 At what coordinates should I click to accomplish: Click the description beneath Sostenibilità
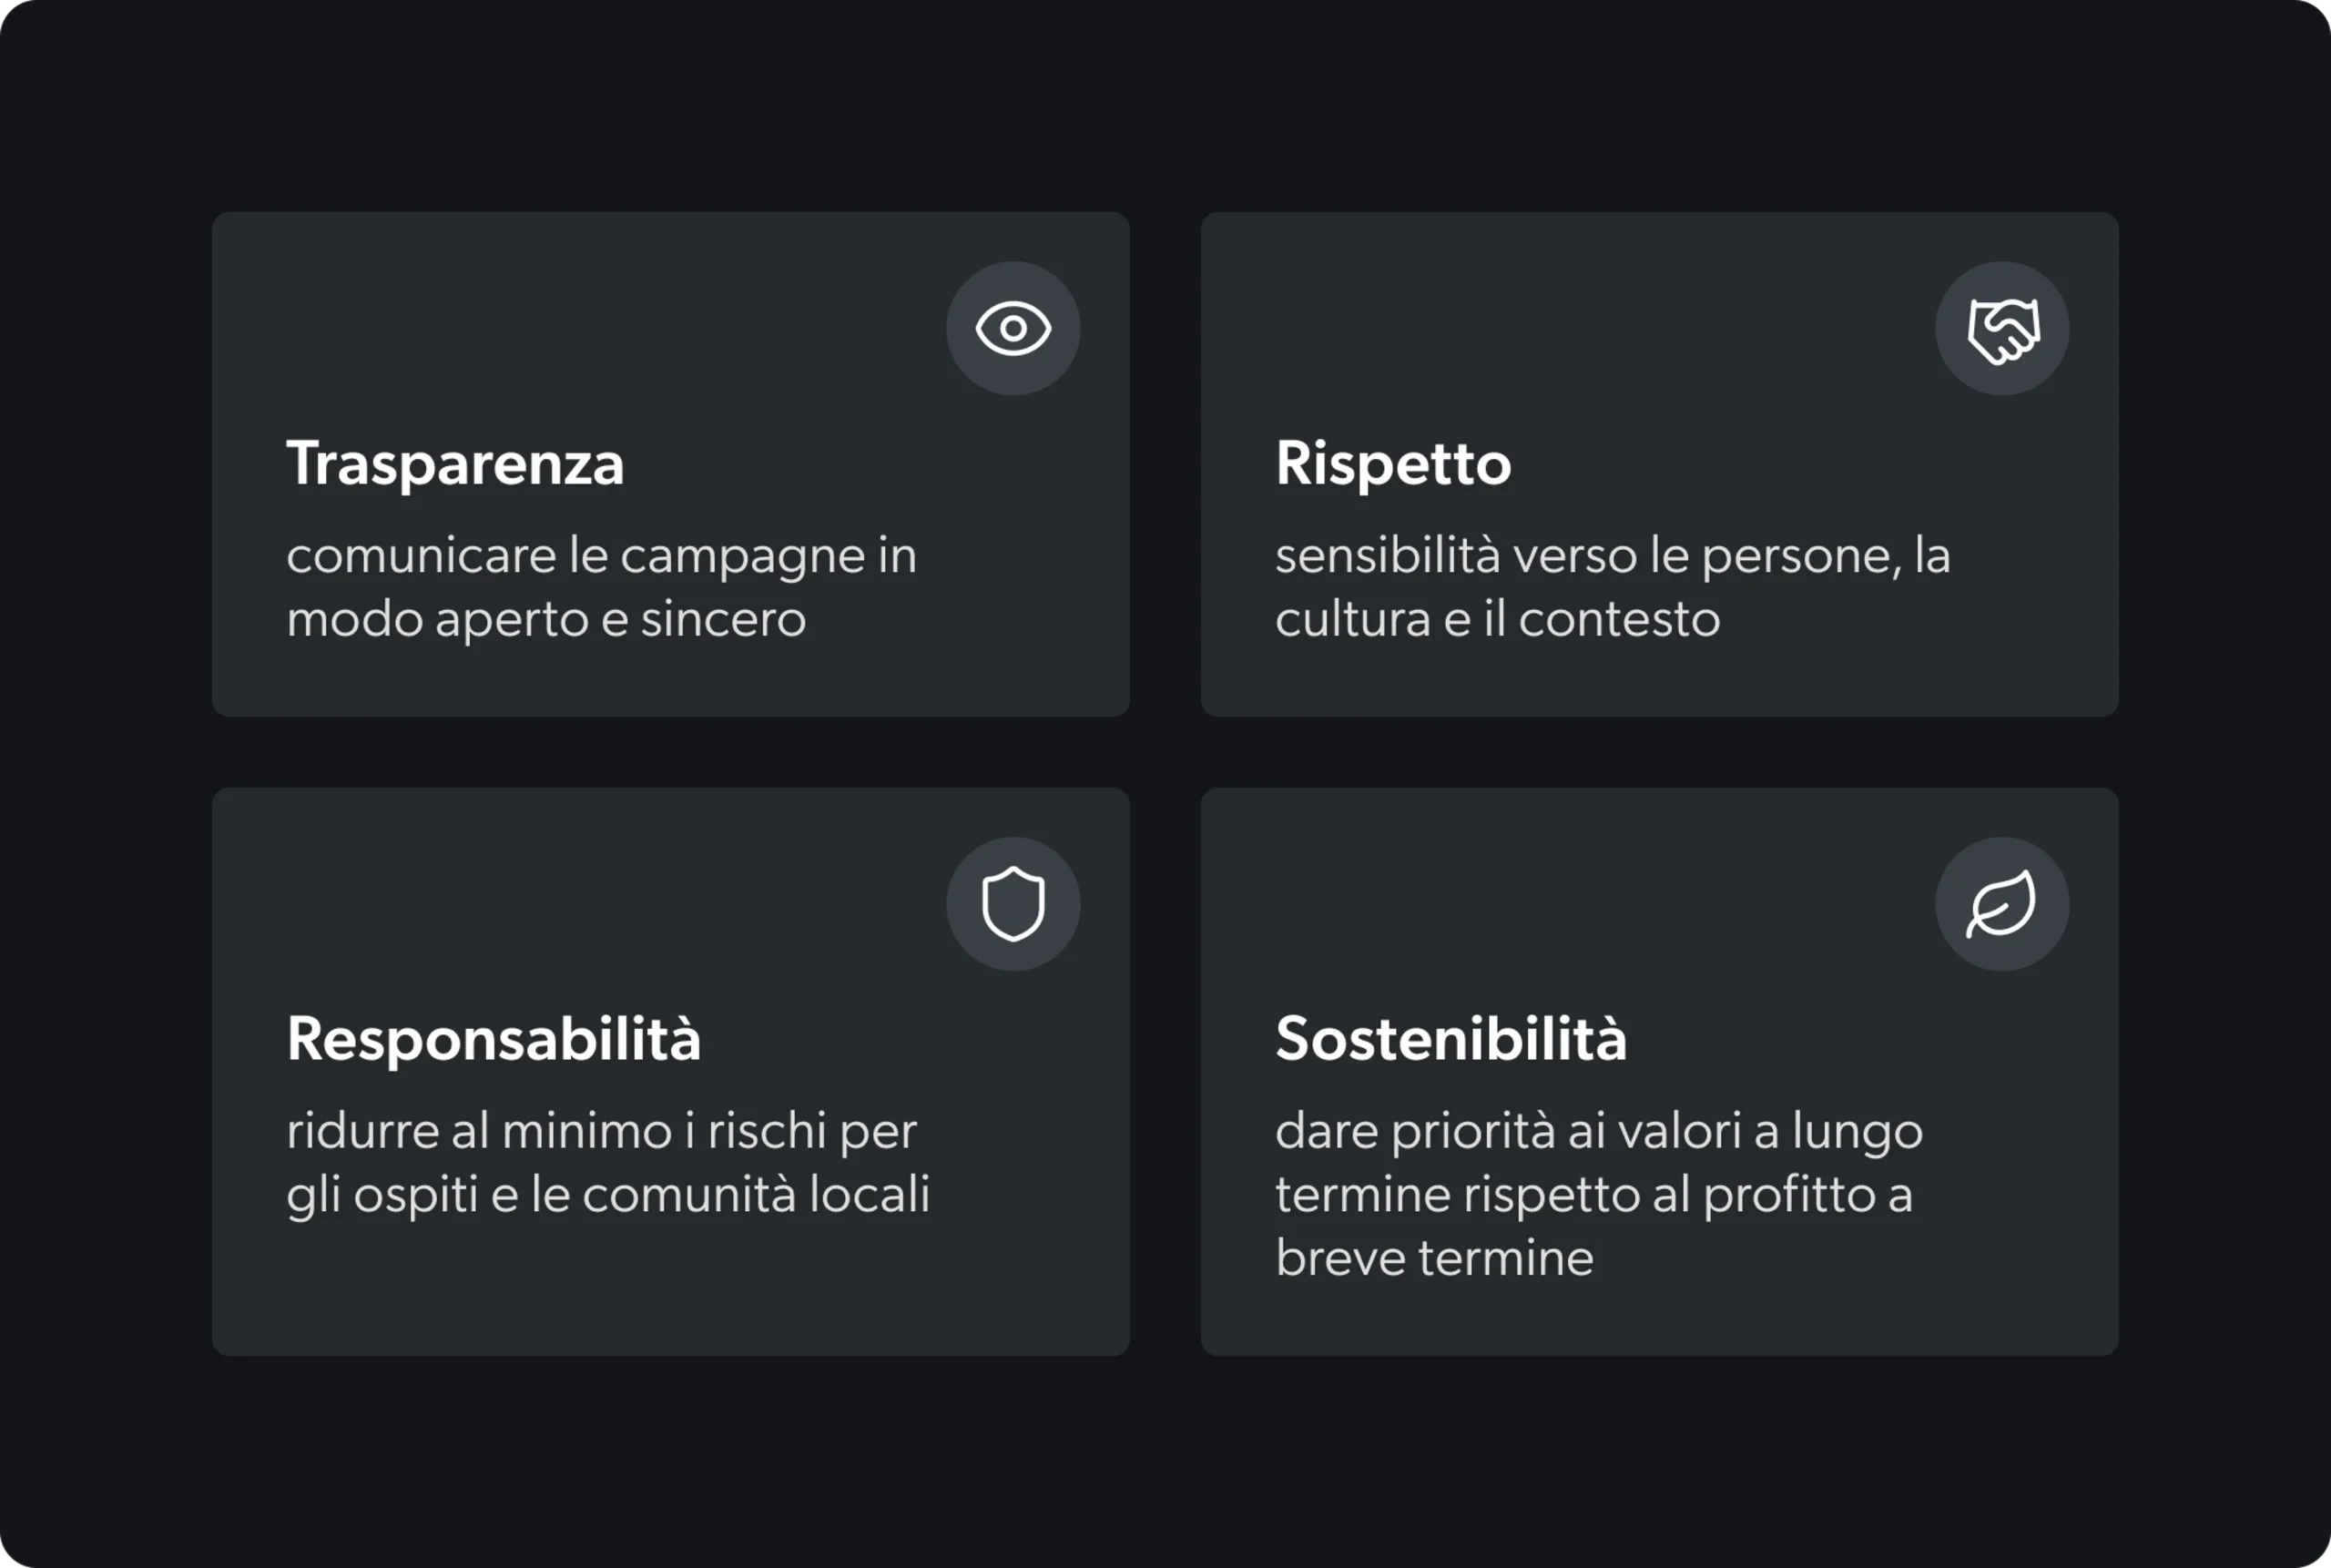1598,1194
